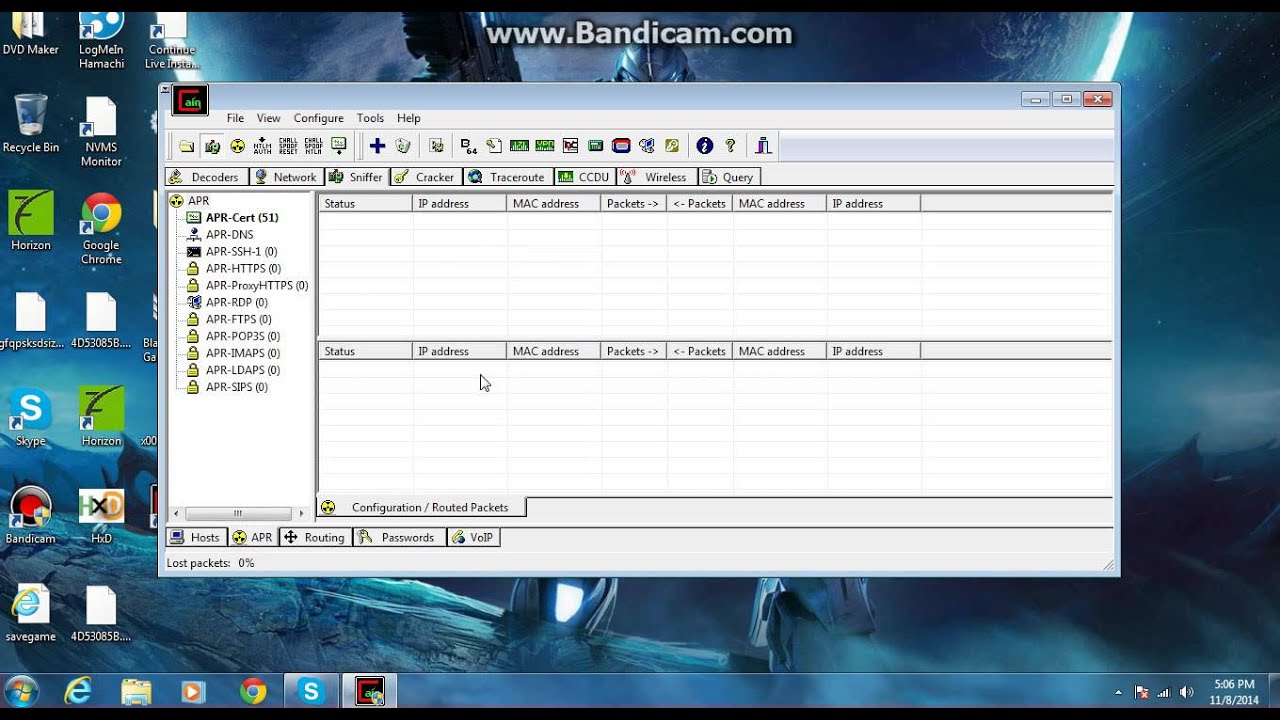This screenshot has height=720, width=1280.
Task: Click the Windows Start button
Action: pos(21,691)
